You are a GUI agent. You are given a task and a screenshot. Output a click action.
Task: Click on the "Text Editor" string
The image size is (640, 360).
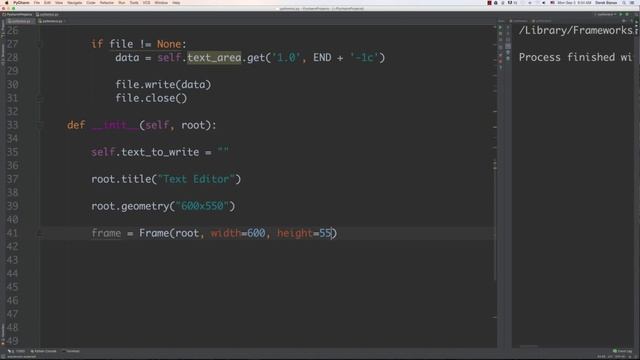click(196, 179)
